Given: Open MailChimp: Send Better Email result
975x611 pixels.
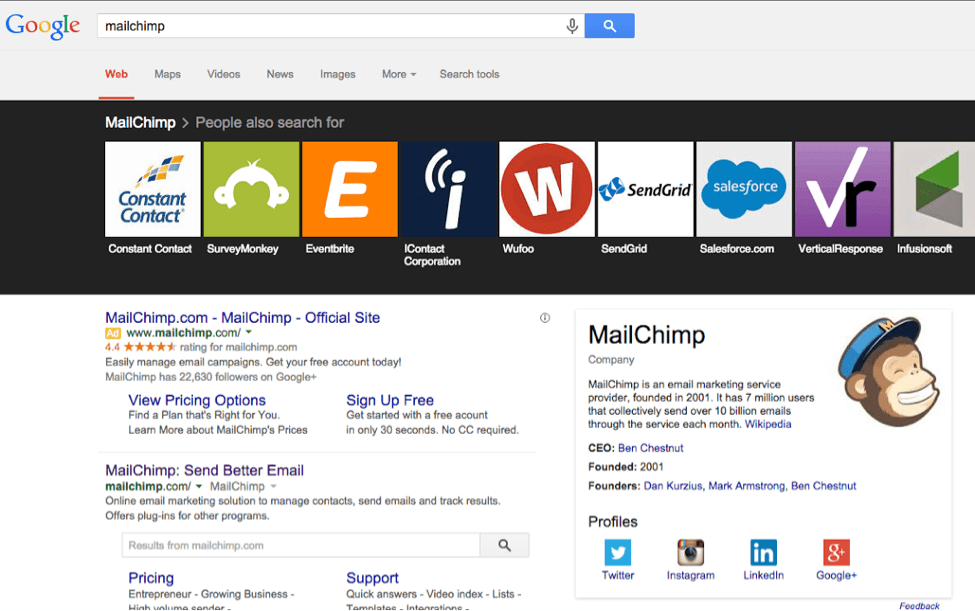Looking at the screenshot, I should tap(205, 471).
